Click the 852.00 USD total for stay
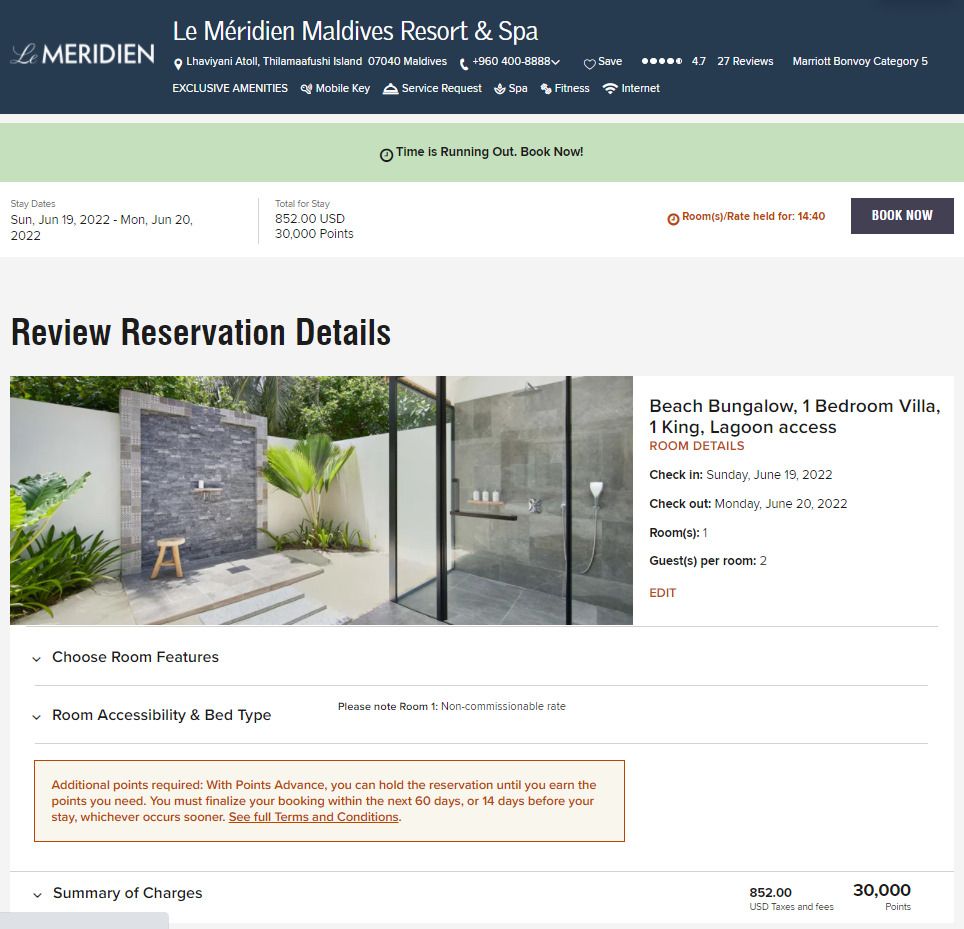 click(x=310, y=219)
